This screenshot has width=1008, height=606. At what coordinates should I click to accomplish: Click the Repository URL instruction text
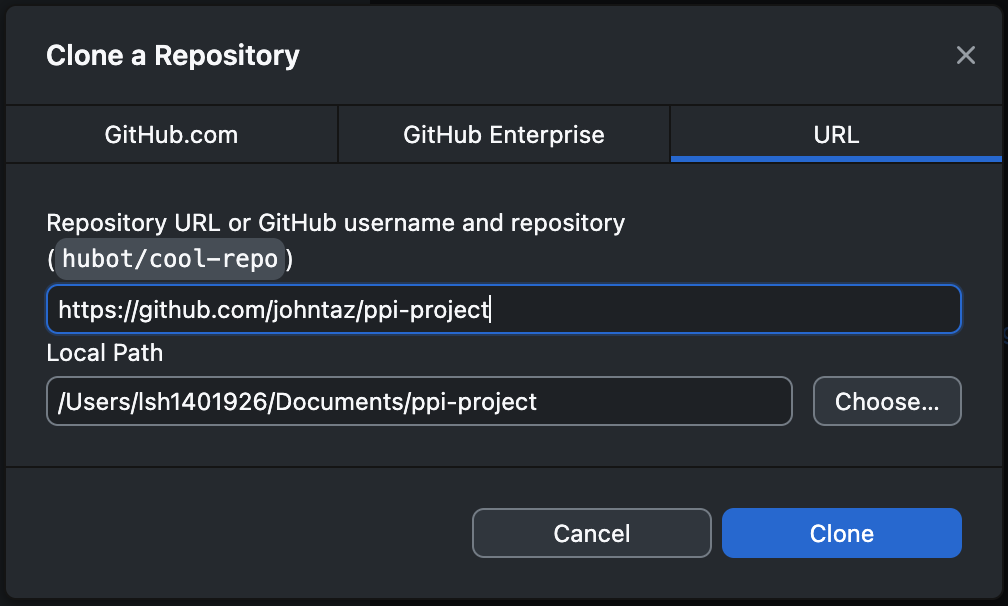(x=335, y=222)
